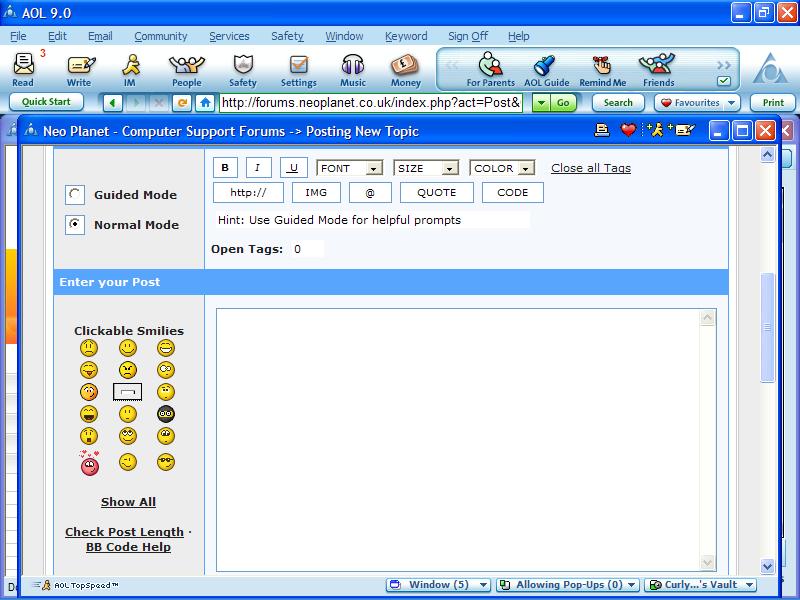Select Normal Mode radio button
The width and height of the screenshot is (800, 600).
(75, 224)
